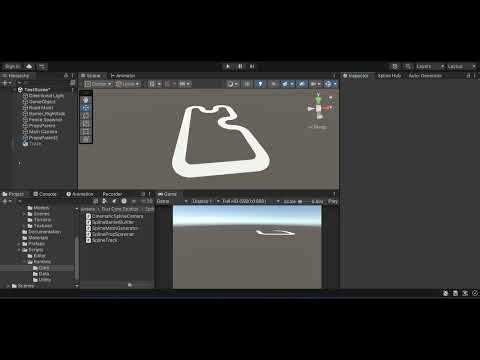Select the Core folder in Project tree
Image resolution: width=480 pixels, height=360 pixels.
44,268
